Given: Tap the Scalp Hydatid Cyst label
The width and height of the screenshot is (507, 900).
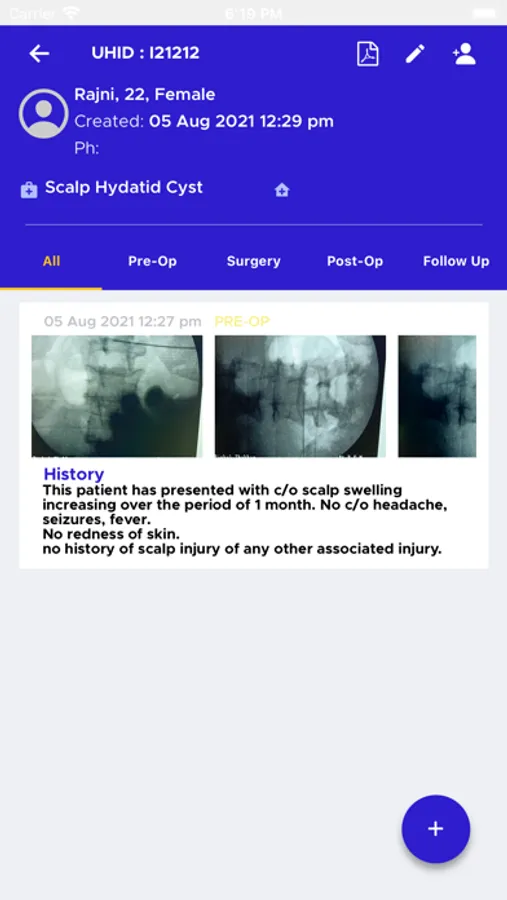Looking at the screenshot, I should [x=124, y=188].
